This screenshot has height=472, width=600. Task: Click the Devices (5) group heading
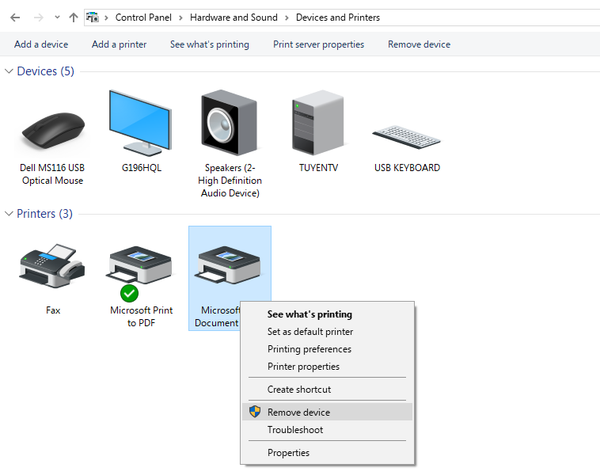coord(46,71)
